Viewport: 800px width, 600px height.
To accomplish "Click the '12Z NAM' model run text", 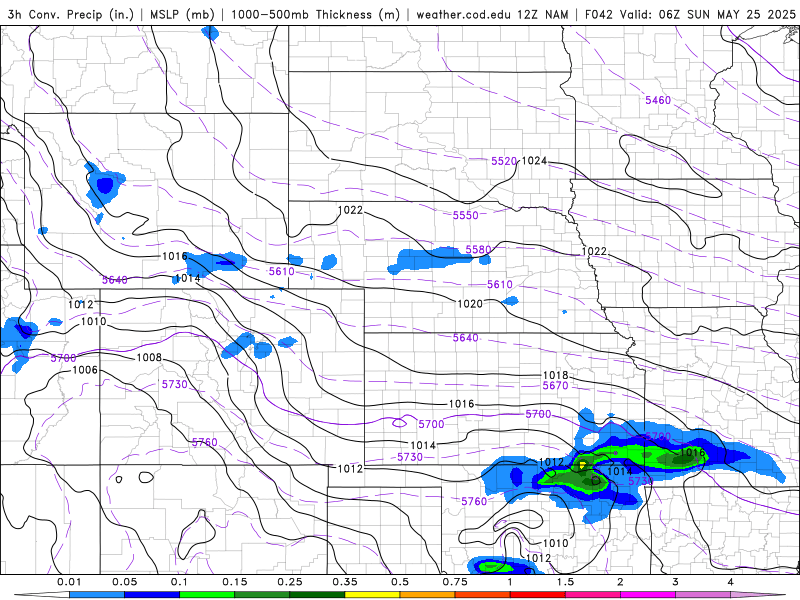I will (543, 14).
